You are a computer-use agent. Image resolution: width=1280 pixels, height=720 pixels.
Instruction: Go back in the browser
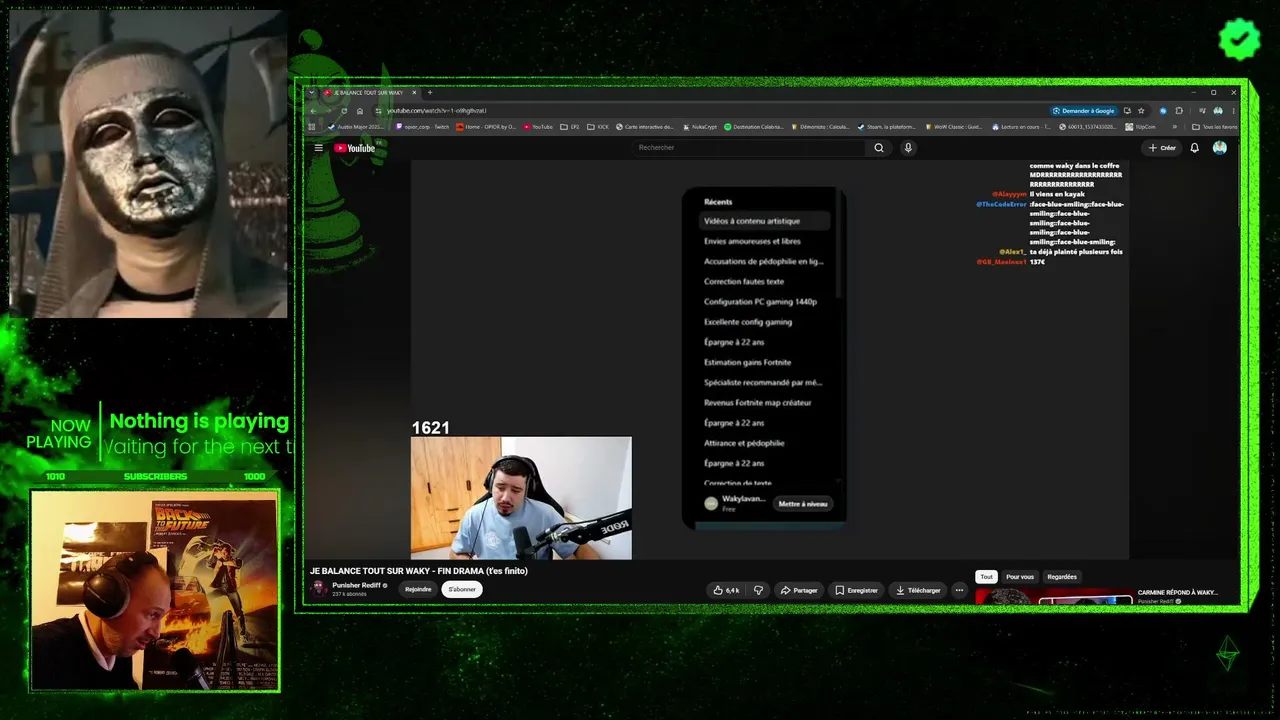(312, 110)
